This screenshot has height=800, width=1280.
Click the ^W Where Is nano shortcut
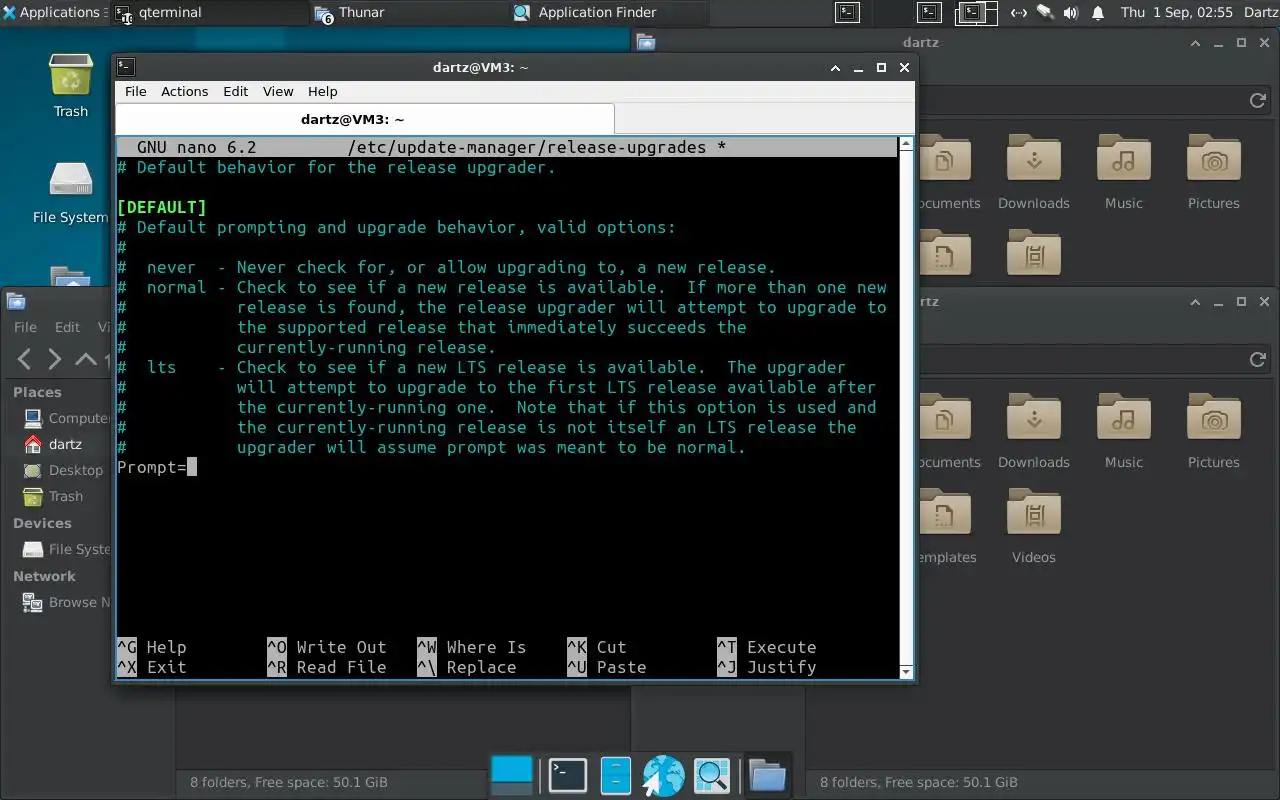tap(472, 647)
